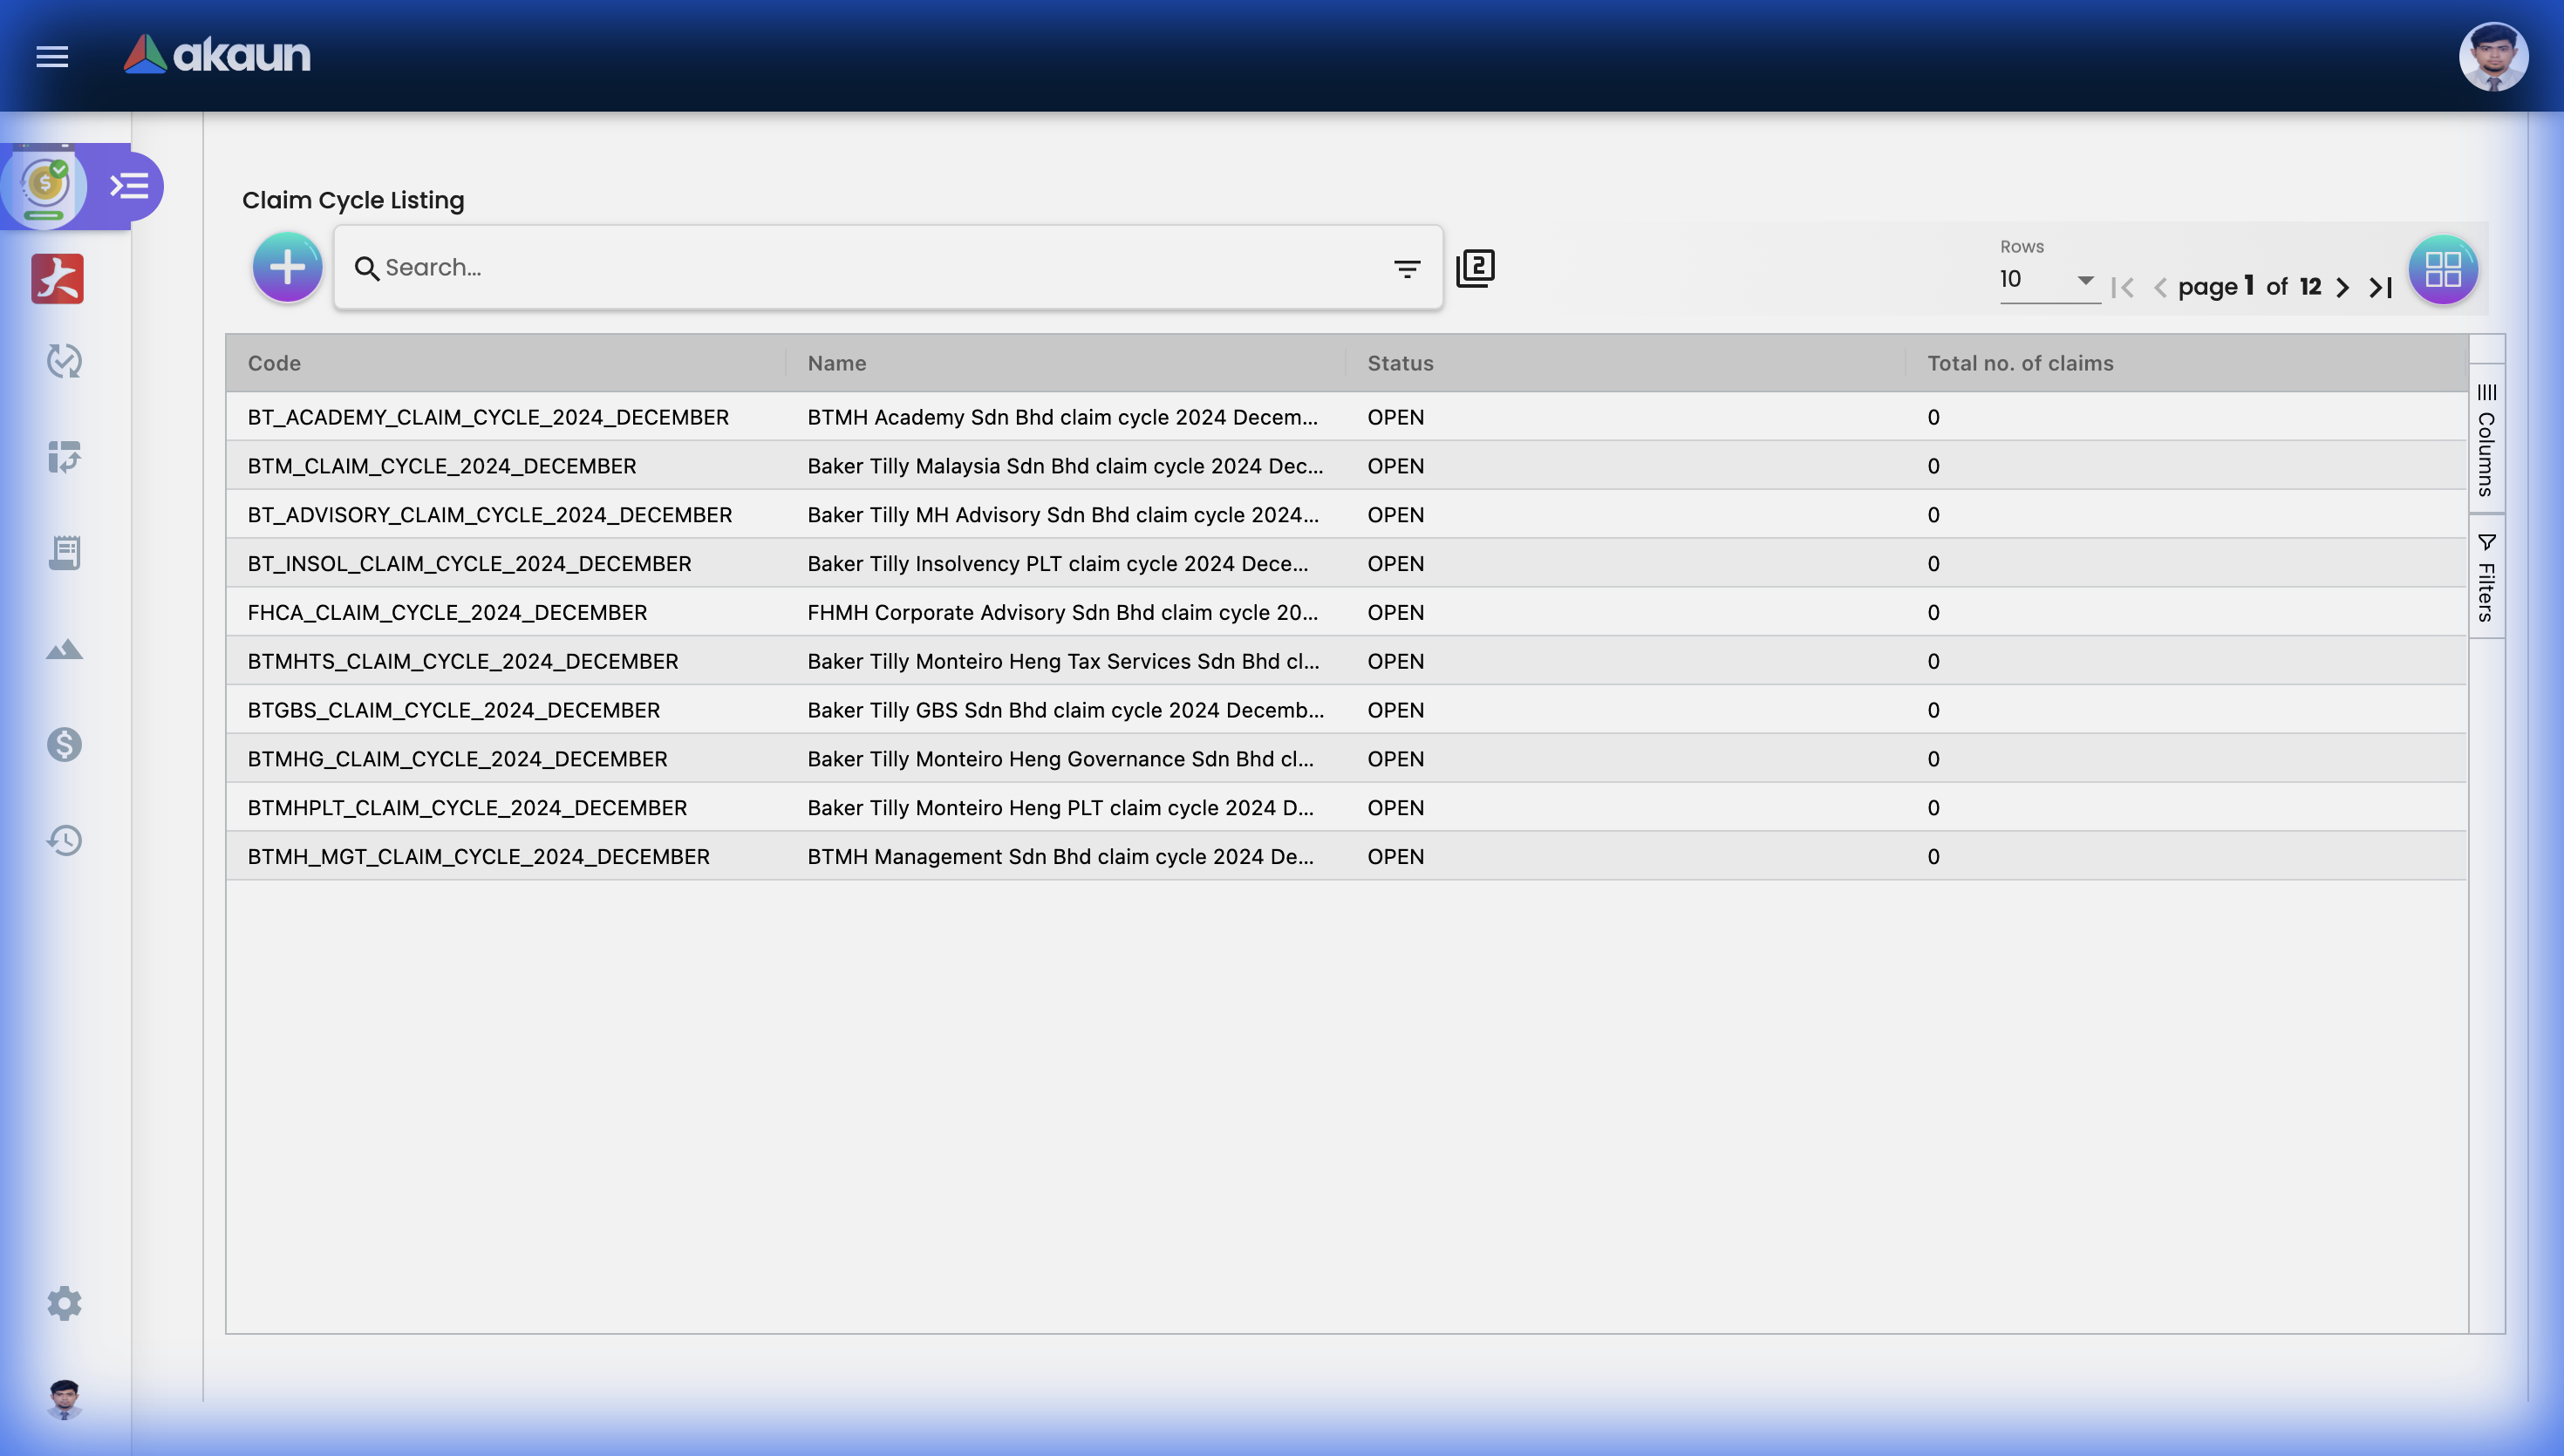2564x1456 pixels.
Task: Expand the Filters side panel
Action: pos(2486,578)
